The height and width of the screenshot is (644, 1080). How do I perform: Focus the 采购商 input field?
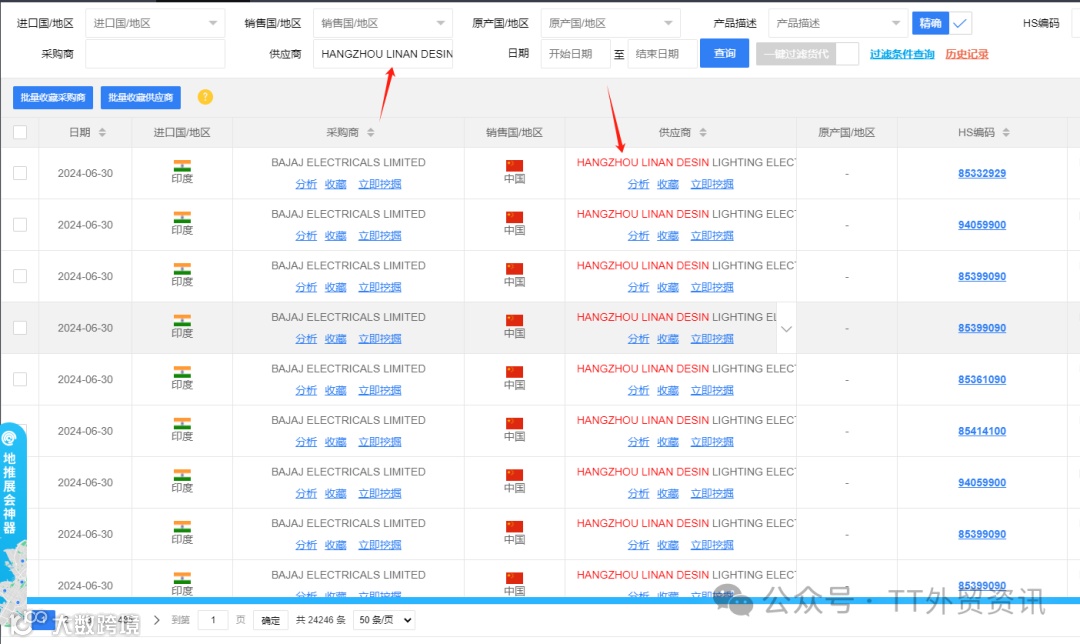point(155,54)
